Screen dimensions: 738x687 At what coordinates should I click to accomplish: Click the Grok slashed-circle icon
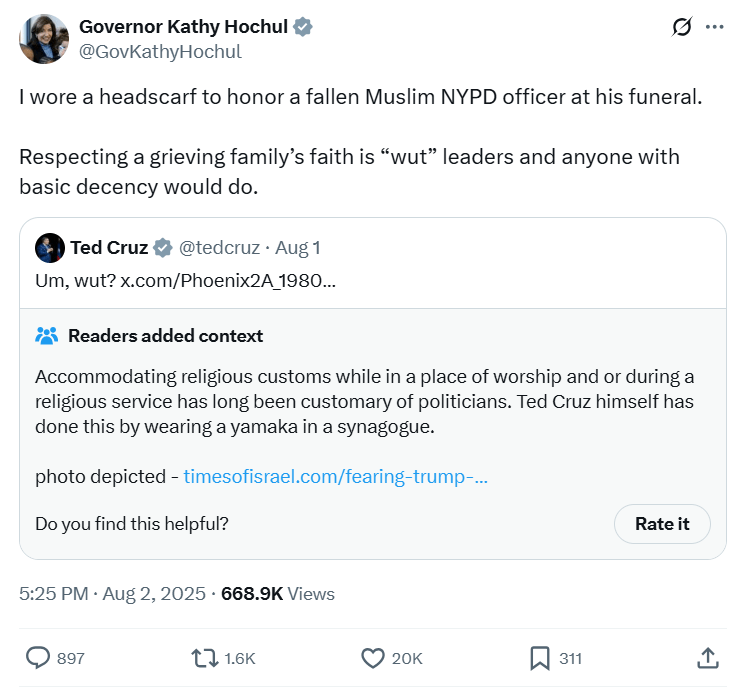[x=682, y=27]
